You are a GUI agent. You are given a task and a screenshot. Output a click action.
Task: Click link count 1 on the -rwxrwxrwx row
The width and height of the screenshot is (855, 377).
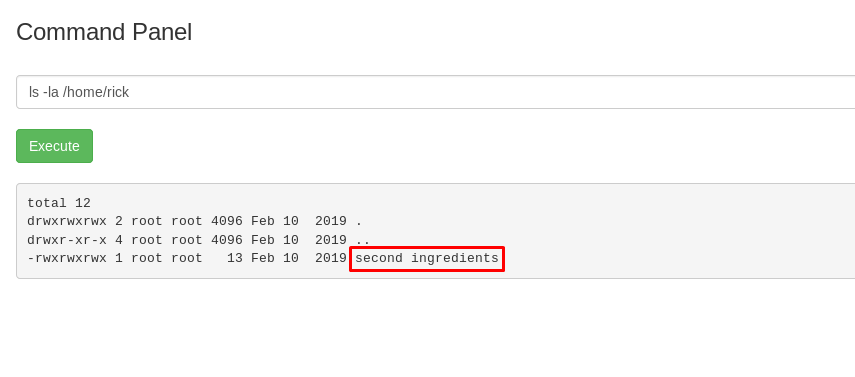click(119, 258)
